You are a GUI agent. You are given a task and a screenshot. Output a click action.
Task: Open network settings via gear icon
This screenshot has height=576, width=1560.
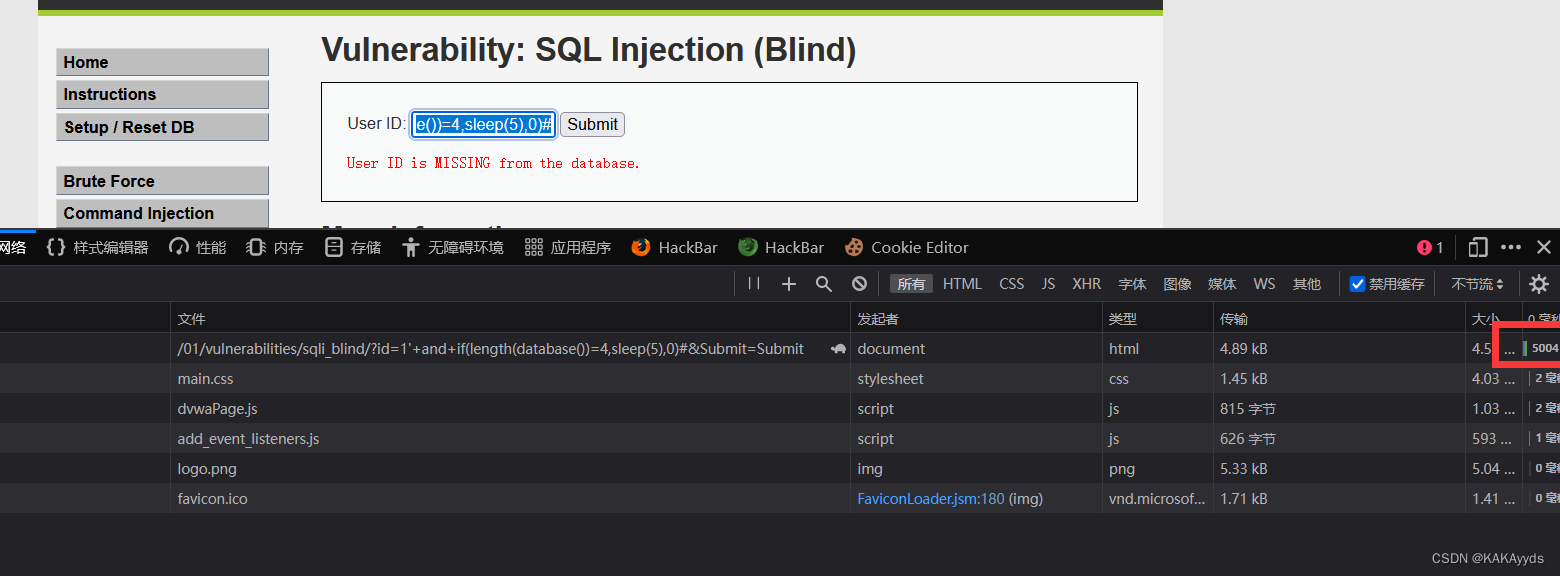coord(1538,284)
